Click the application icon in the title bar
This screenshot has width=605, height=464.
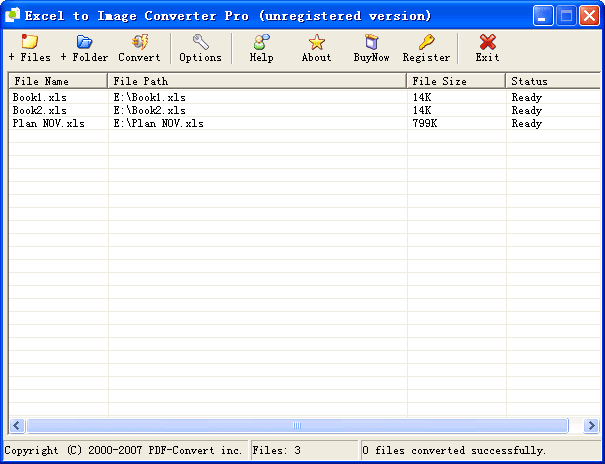(x=12, y=15)
